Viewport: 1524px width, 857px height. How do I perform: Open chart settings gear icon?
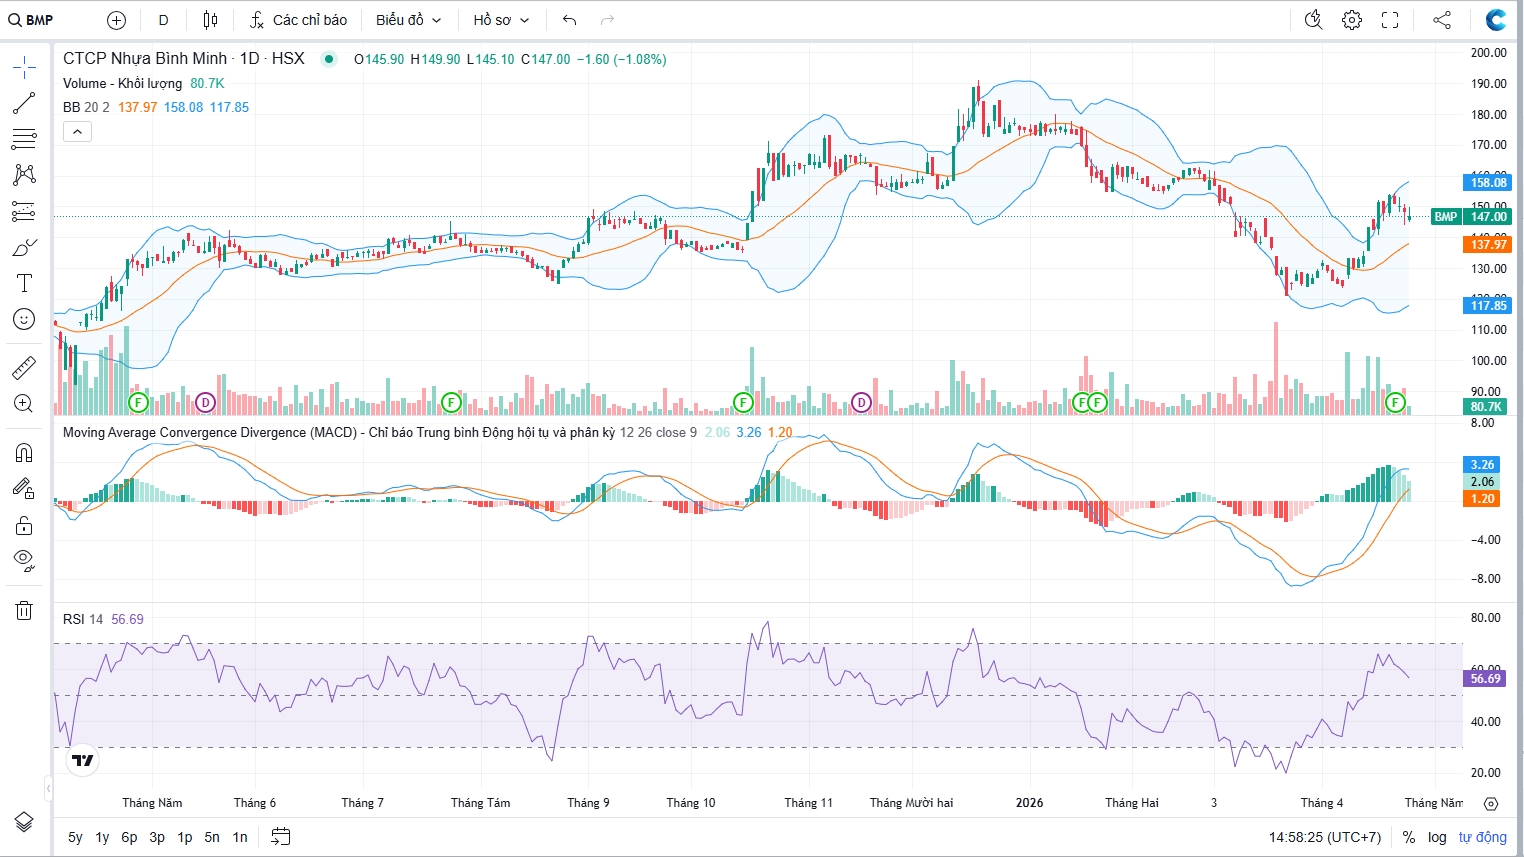1352,20
